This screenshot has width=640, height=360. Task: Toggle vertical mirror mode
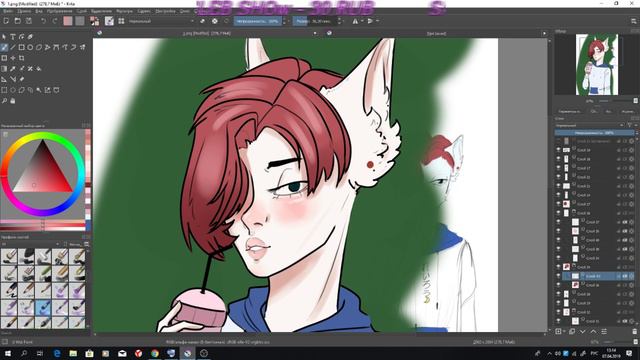tap(370, 21)
